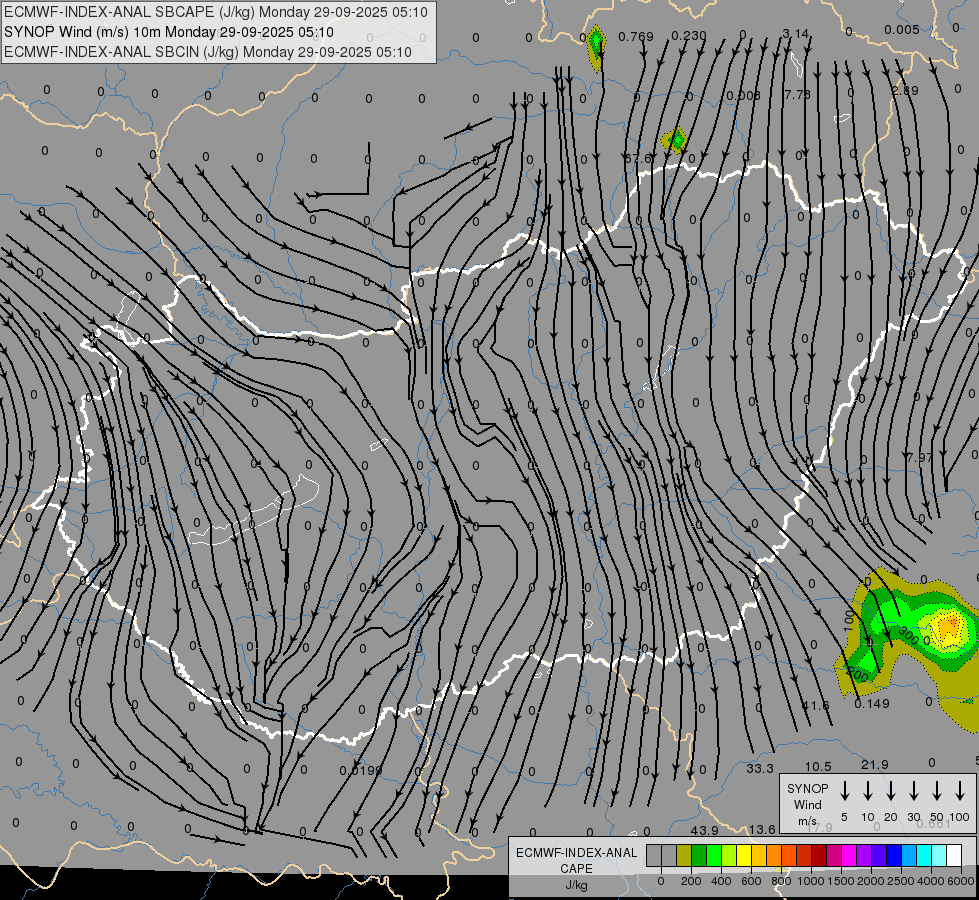
Task: Select the wind legend arrow above 30
Action: pyautogui.click(x=913, y=790)
